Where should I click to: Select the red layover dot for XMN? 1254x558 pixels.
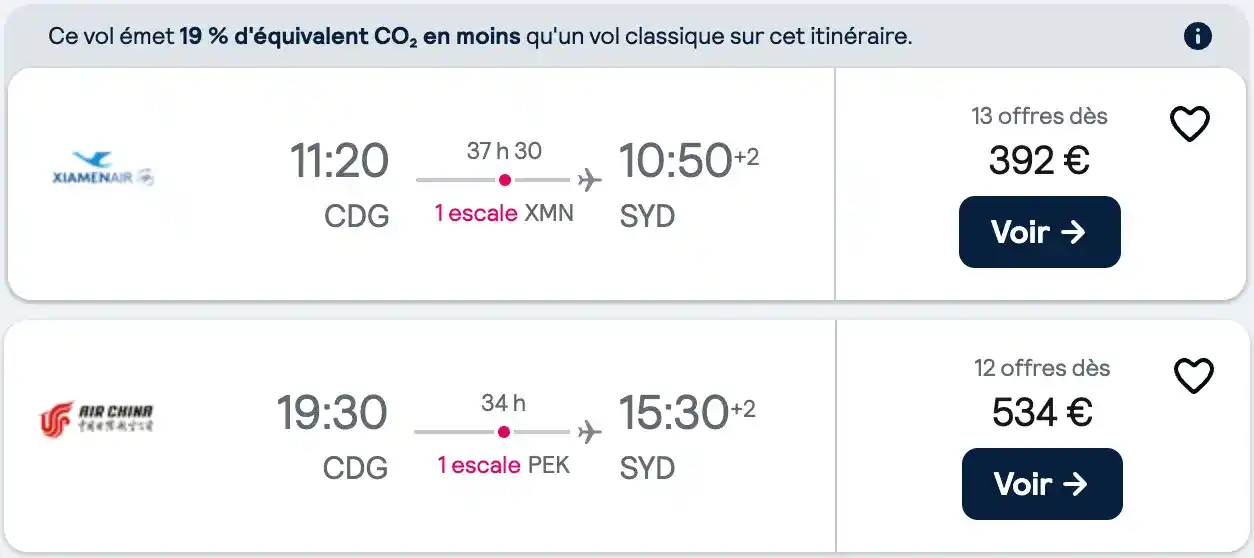pos(505,180)
